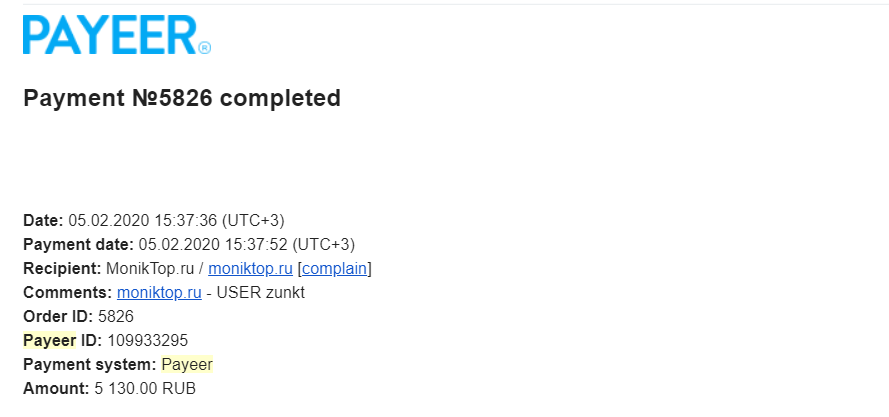Click the bold "Amount:" label
This screenshot has height=417, width=889.
coord(54,388)
